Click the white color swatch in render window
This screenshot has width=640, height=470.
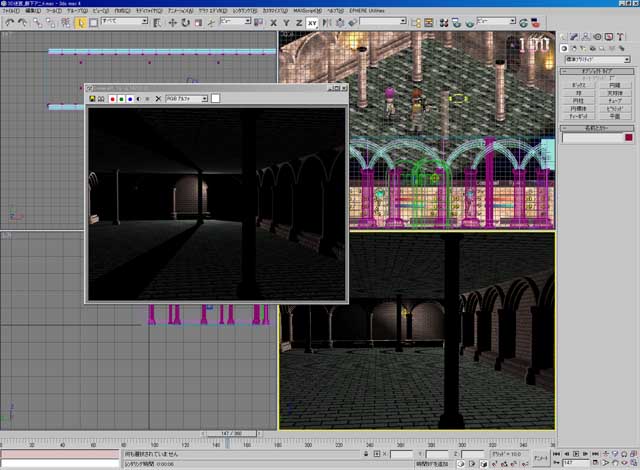pos(216,98)
